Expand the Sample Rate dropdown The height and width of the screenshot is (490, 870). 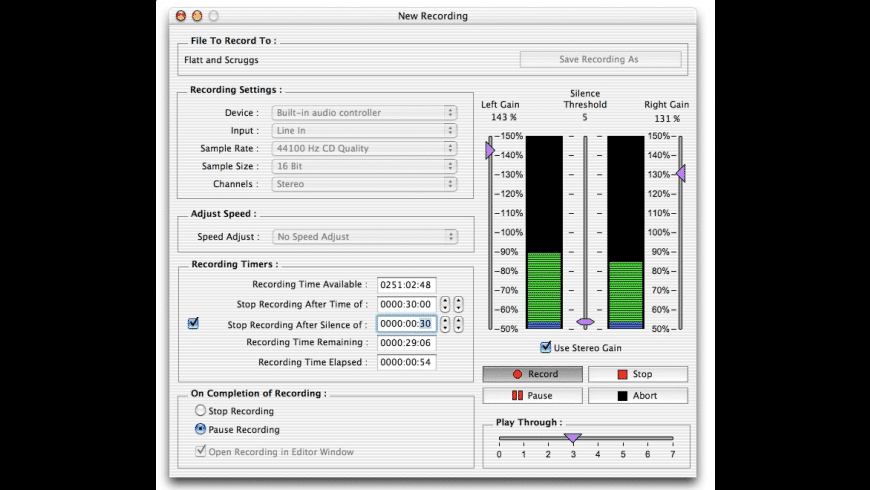365,149
